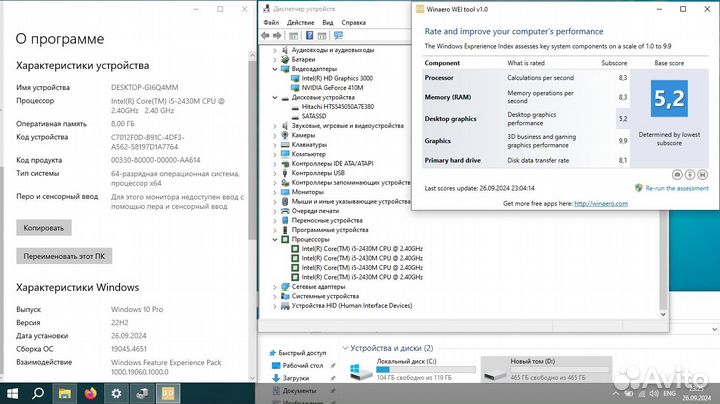
Task: Collapse the Процессоры category
Action: (275, 239)
